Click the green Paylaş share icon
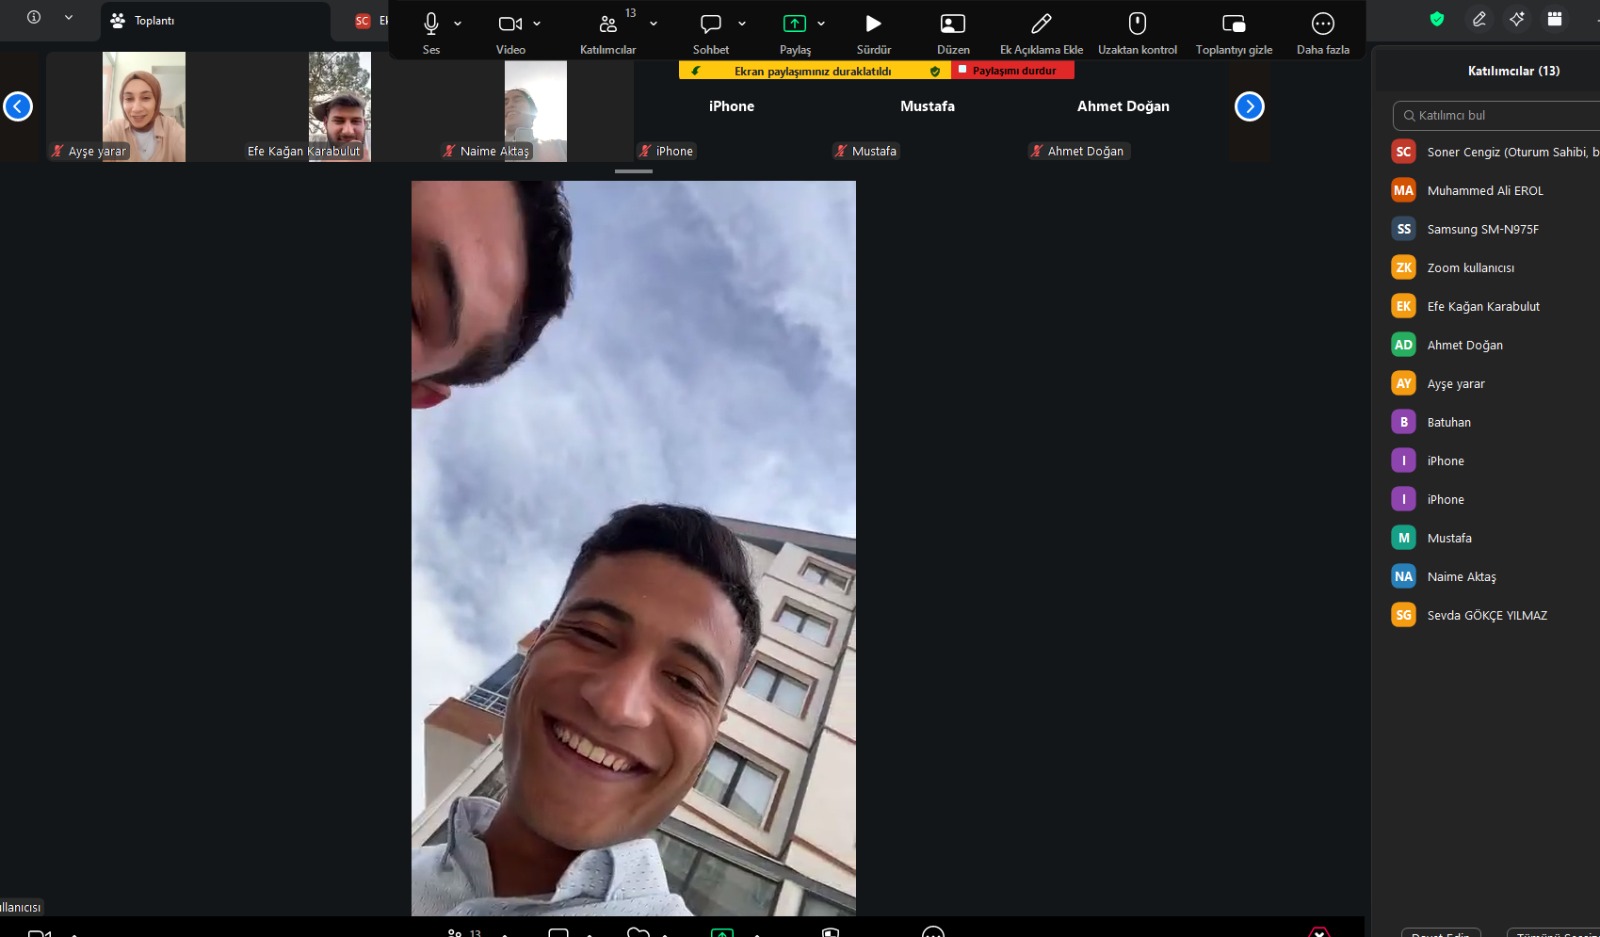This screenshot has width=1600, height=937. (x=794, y=24)
